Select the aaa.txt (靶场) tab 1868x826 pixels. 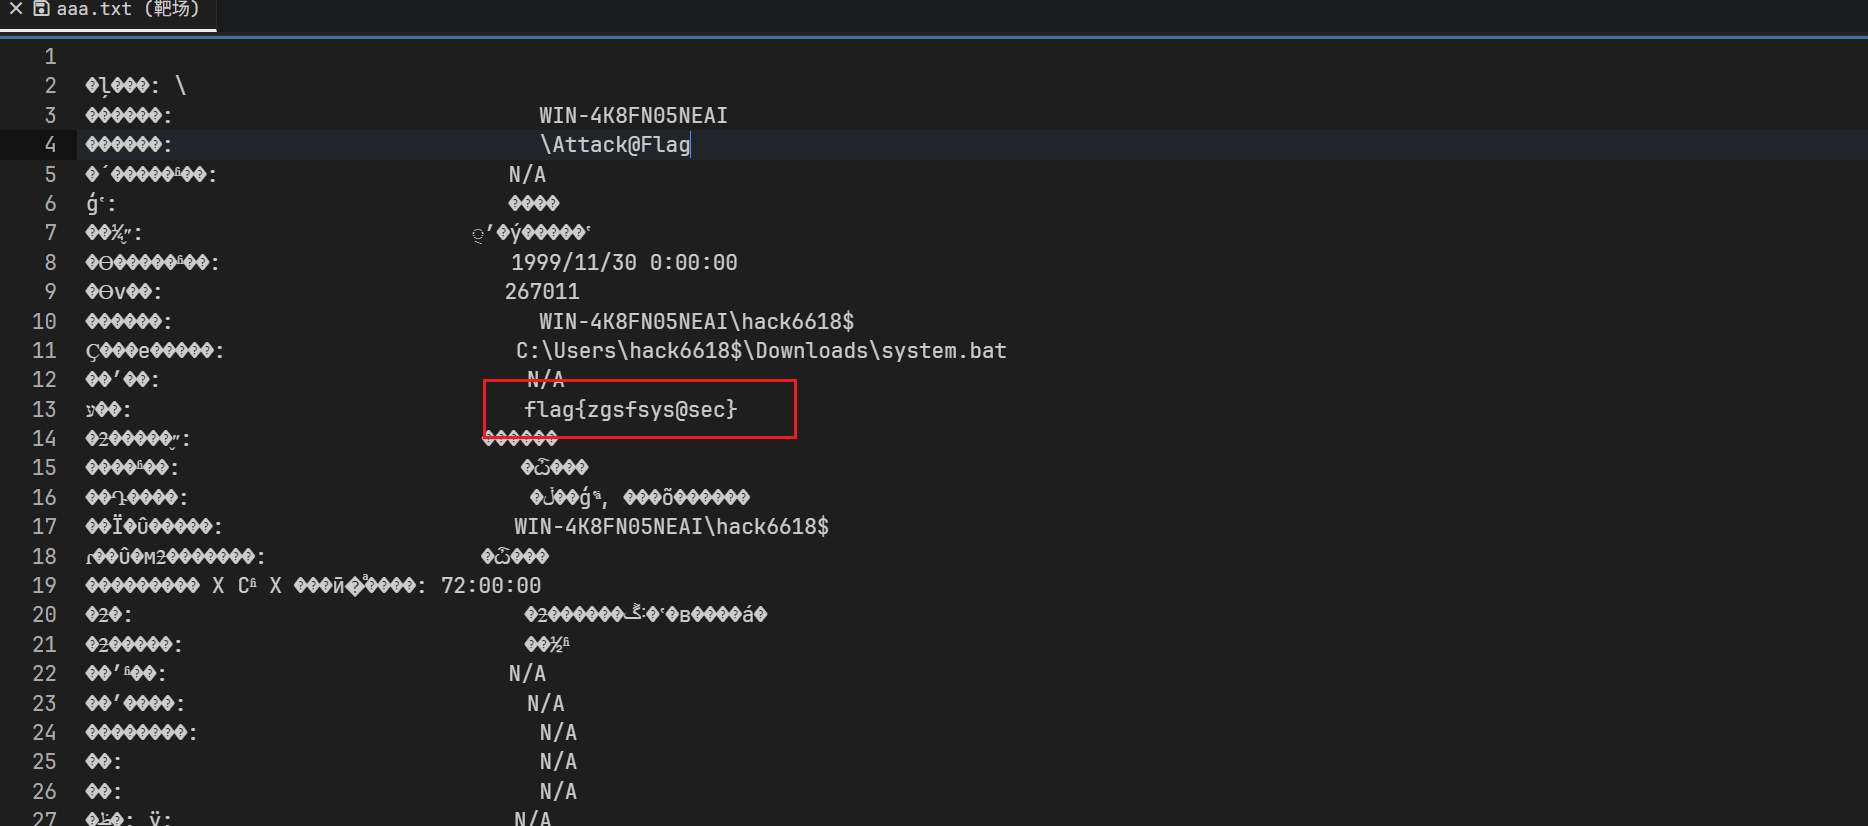pos(127,9)
